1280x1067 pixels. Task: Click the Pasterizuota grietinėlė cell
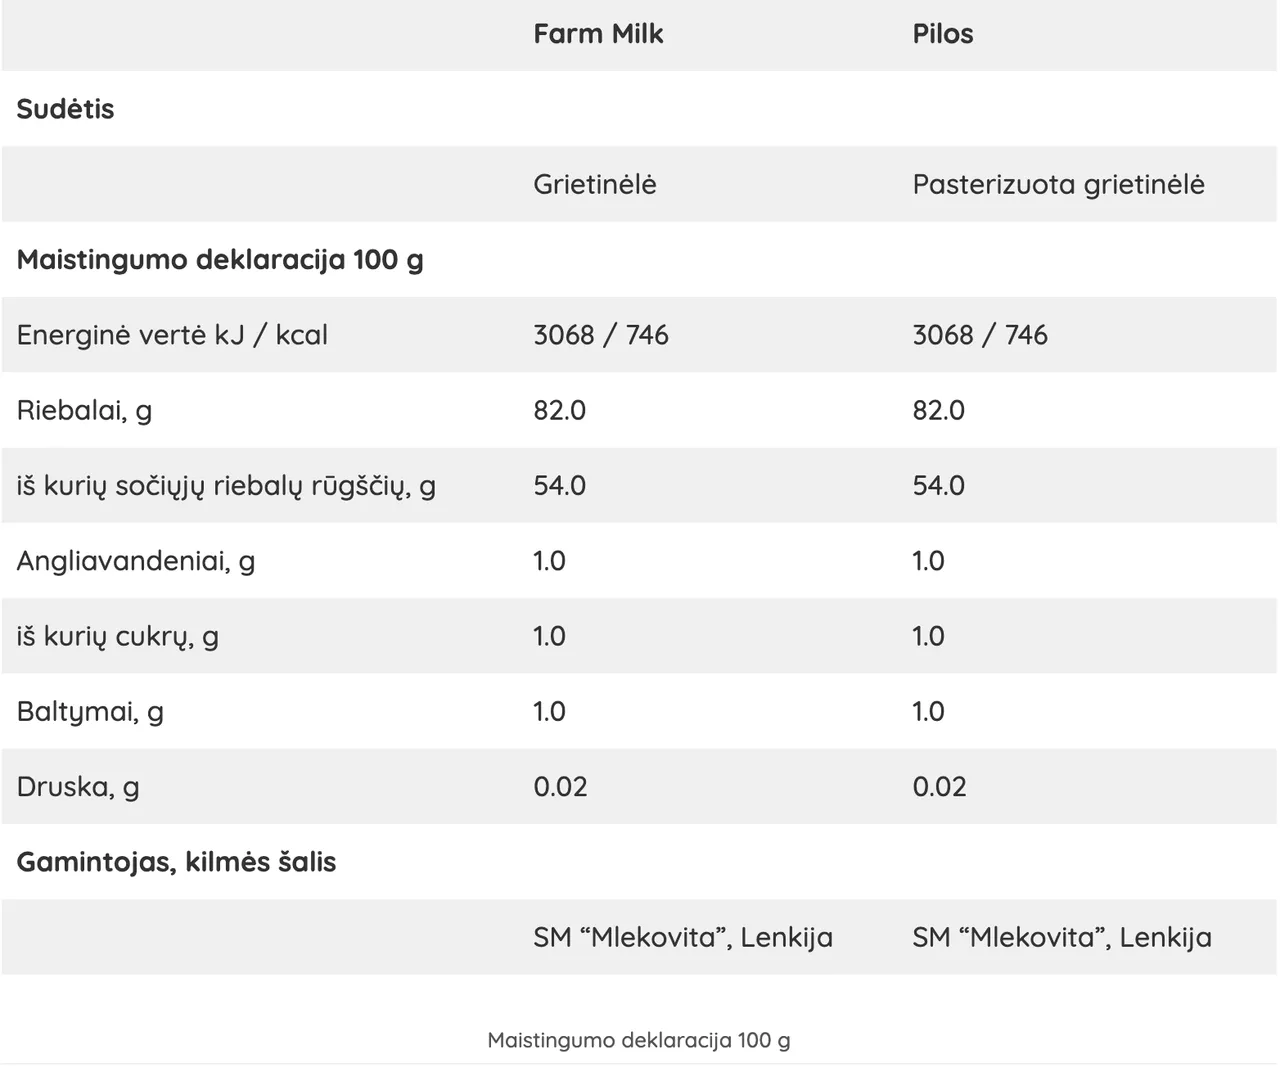point(1058,184)
